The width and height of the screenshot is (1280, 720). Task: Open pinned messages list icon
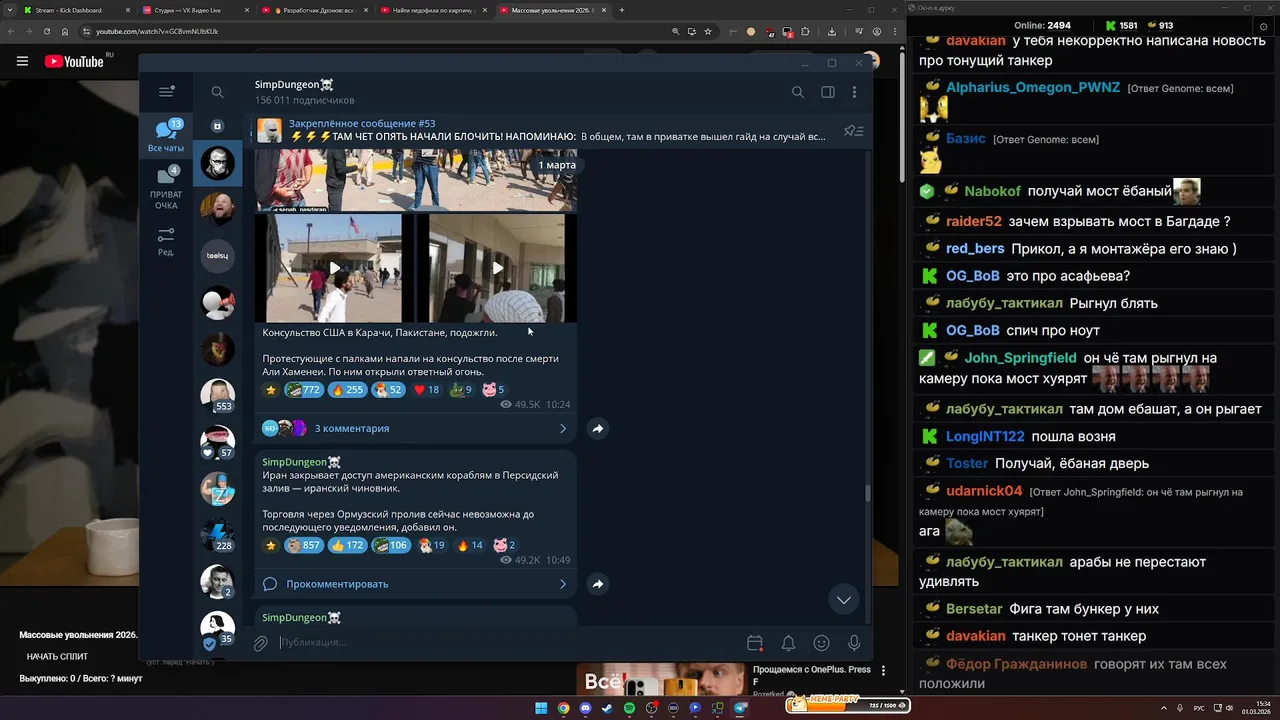[853, 131]
